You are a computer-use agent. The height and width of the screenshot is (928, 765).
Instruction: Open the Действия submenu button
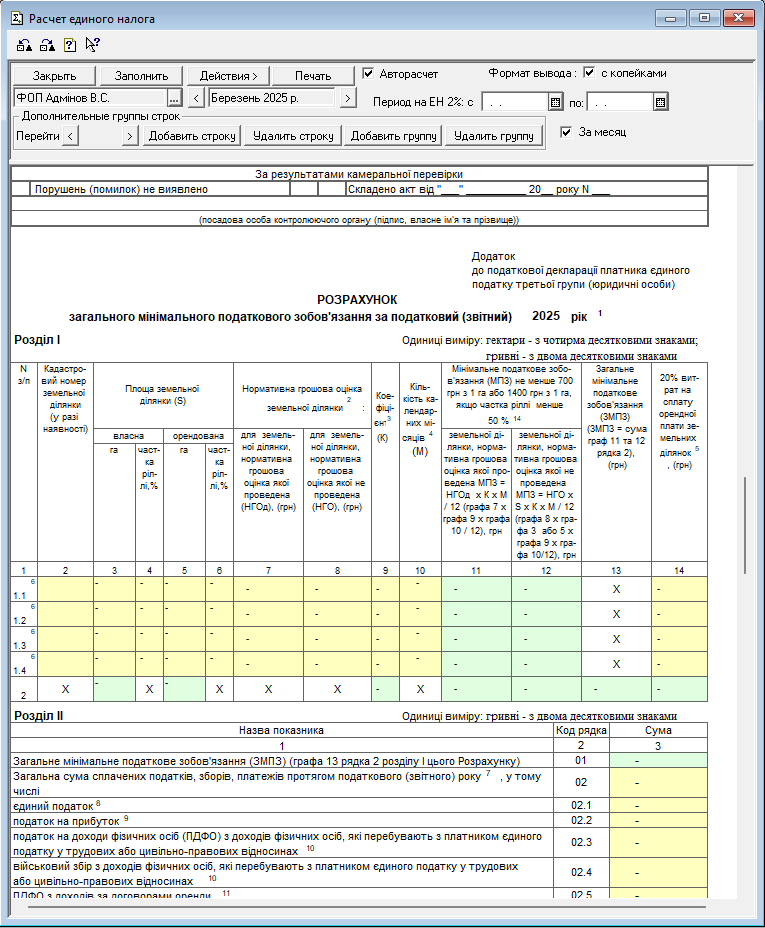228,76
